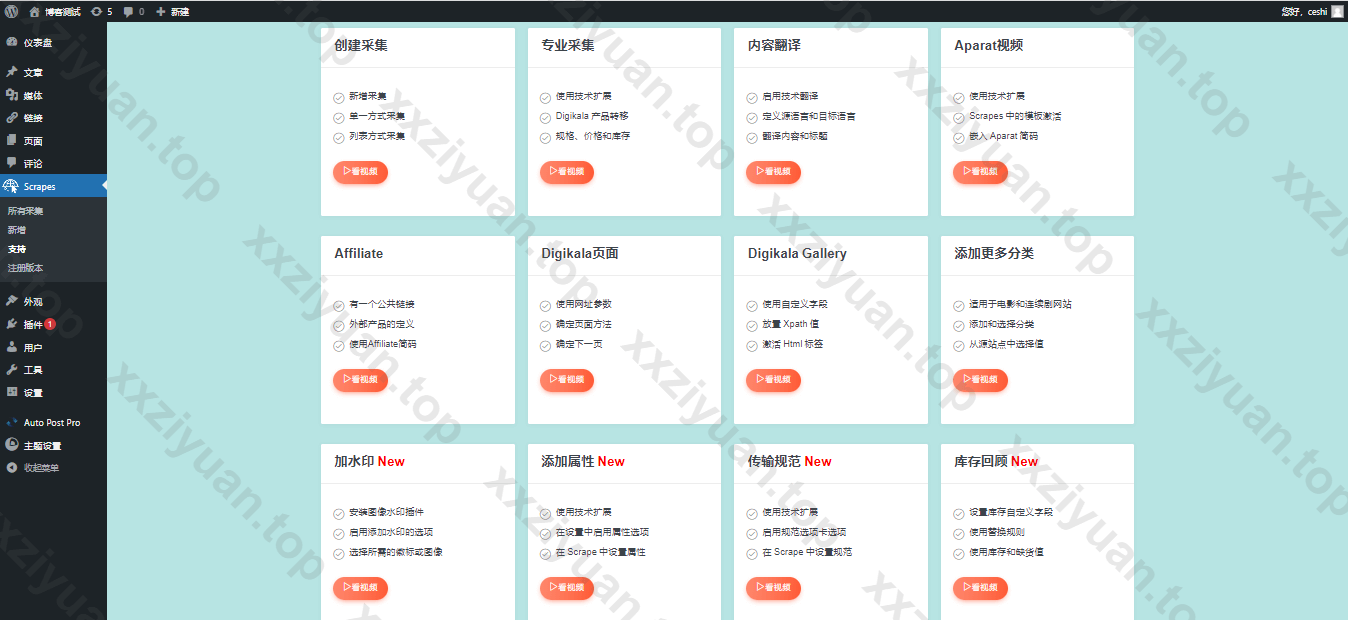Open the Auto Post Pro menu
This screenshot has width=1348, height=620.
[51, 423]
